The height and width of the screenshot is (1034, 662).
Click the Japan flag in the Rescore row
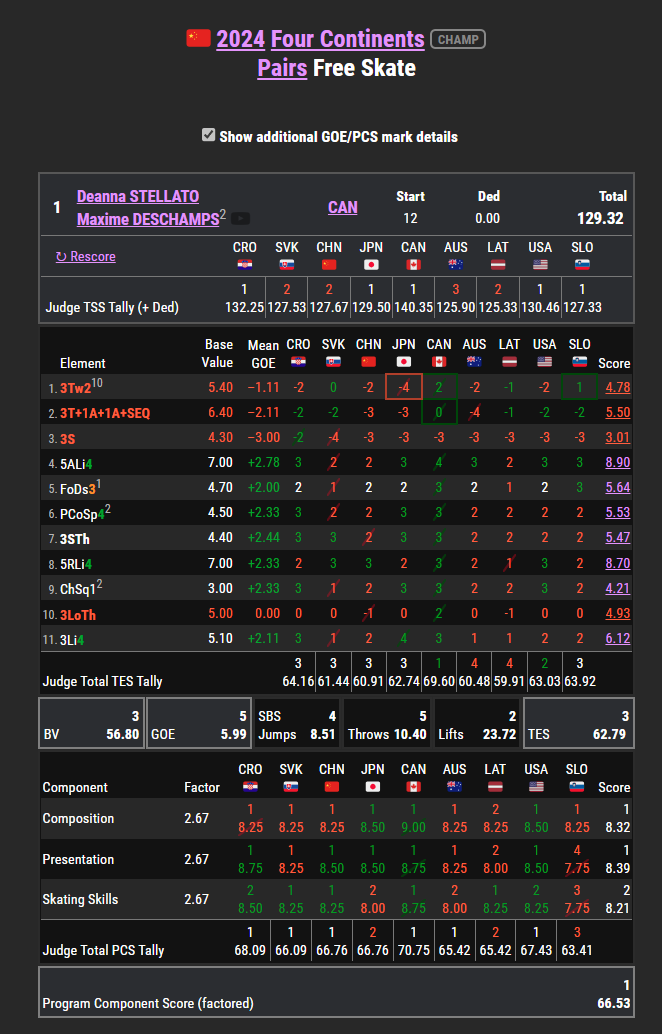(371, 265)
